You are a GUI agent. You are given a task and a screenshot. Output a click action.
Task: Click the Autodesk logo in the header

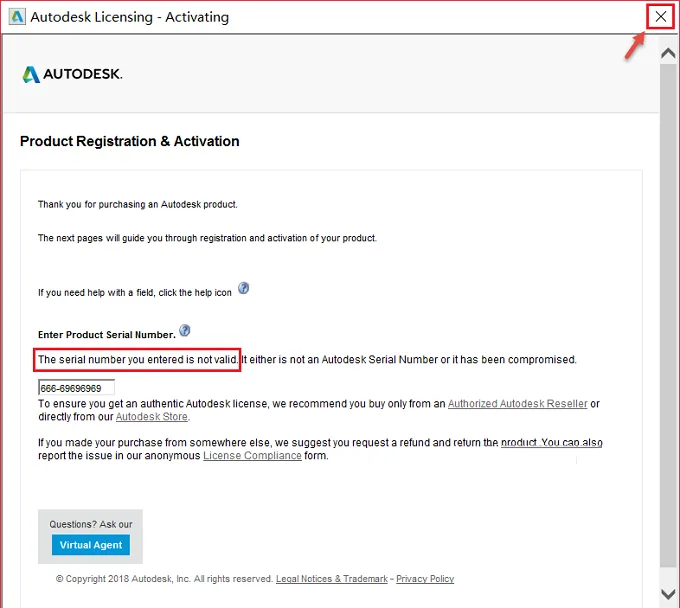(72, 74)
